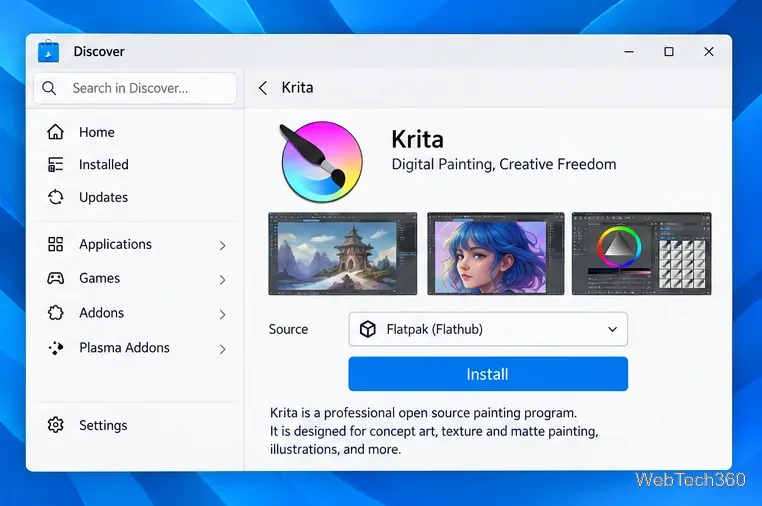This screenshot has height=506, width=762.
Task: Click the Source label
Action: click(x=288, y=329)
